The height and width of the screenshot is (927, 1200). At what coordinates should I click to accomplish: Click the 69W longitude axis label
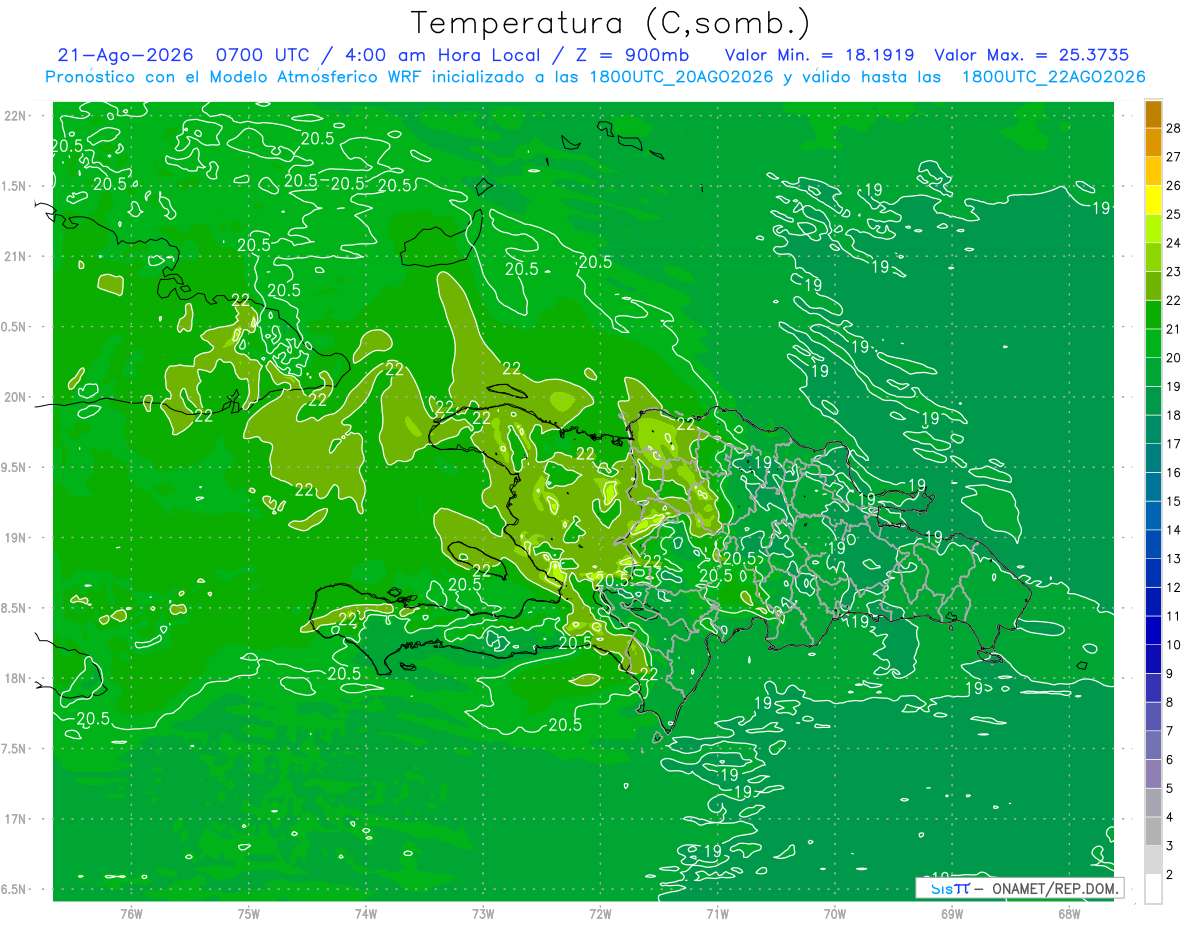pos(952,913)
